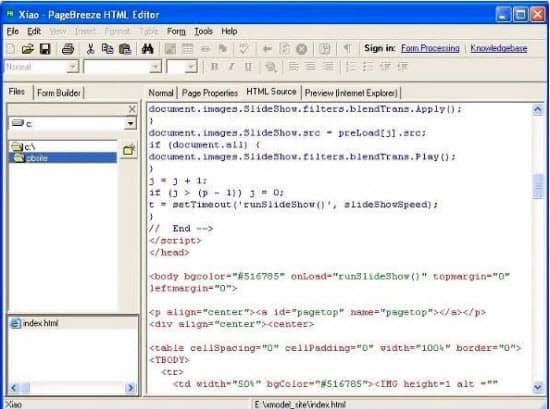Cut selection using the scissors icon

pyautogui.click(x=90, y=49)
